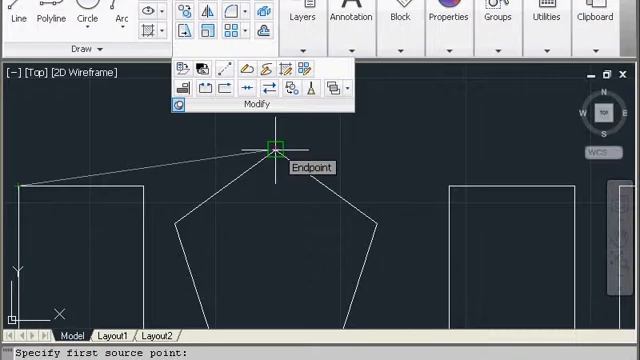Click the Join tool icon
Viewport: 640px width, 360px height.
247,88
